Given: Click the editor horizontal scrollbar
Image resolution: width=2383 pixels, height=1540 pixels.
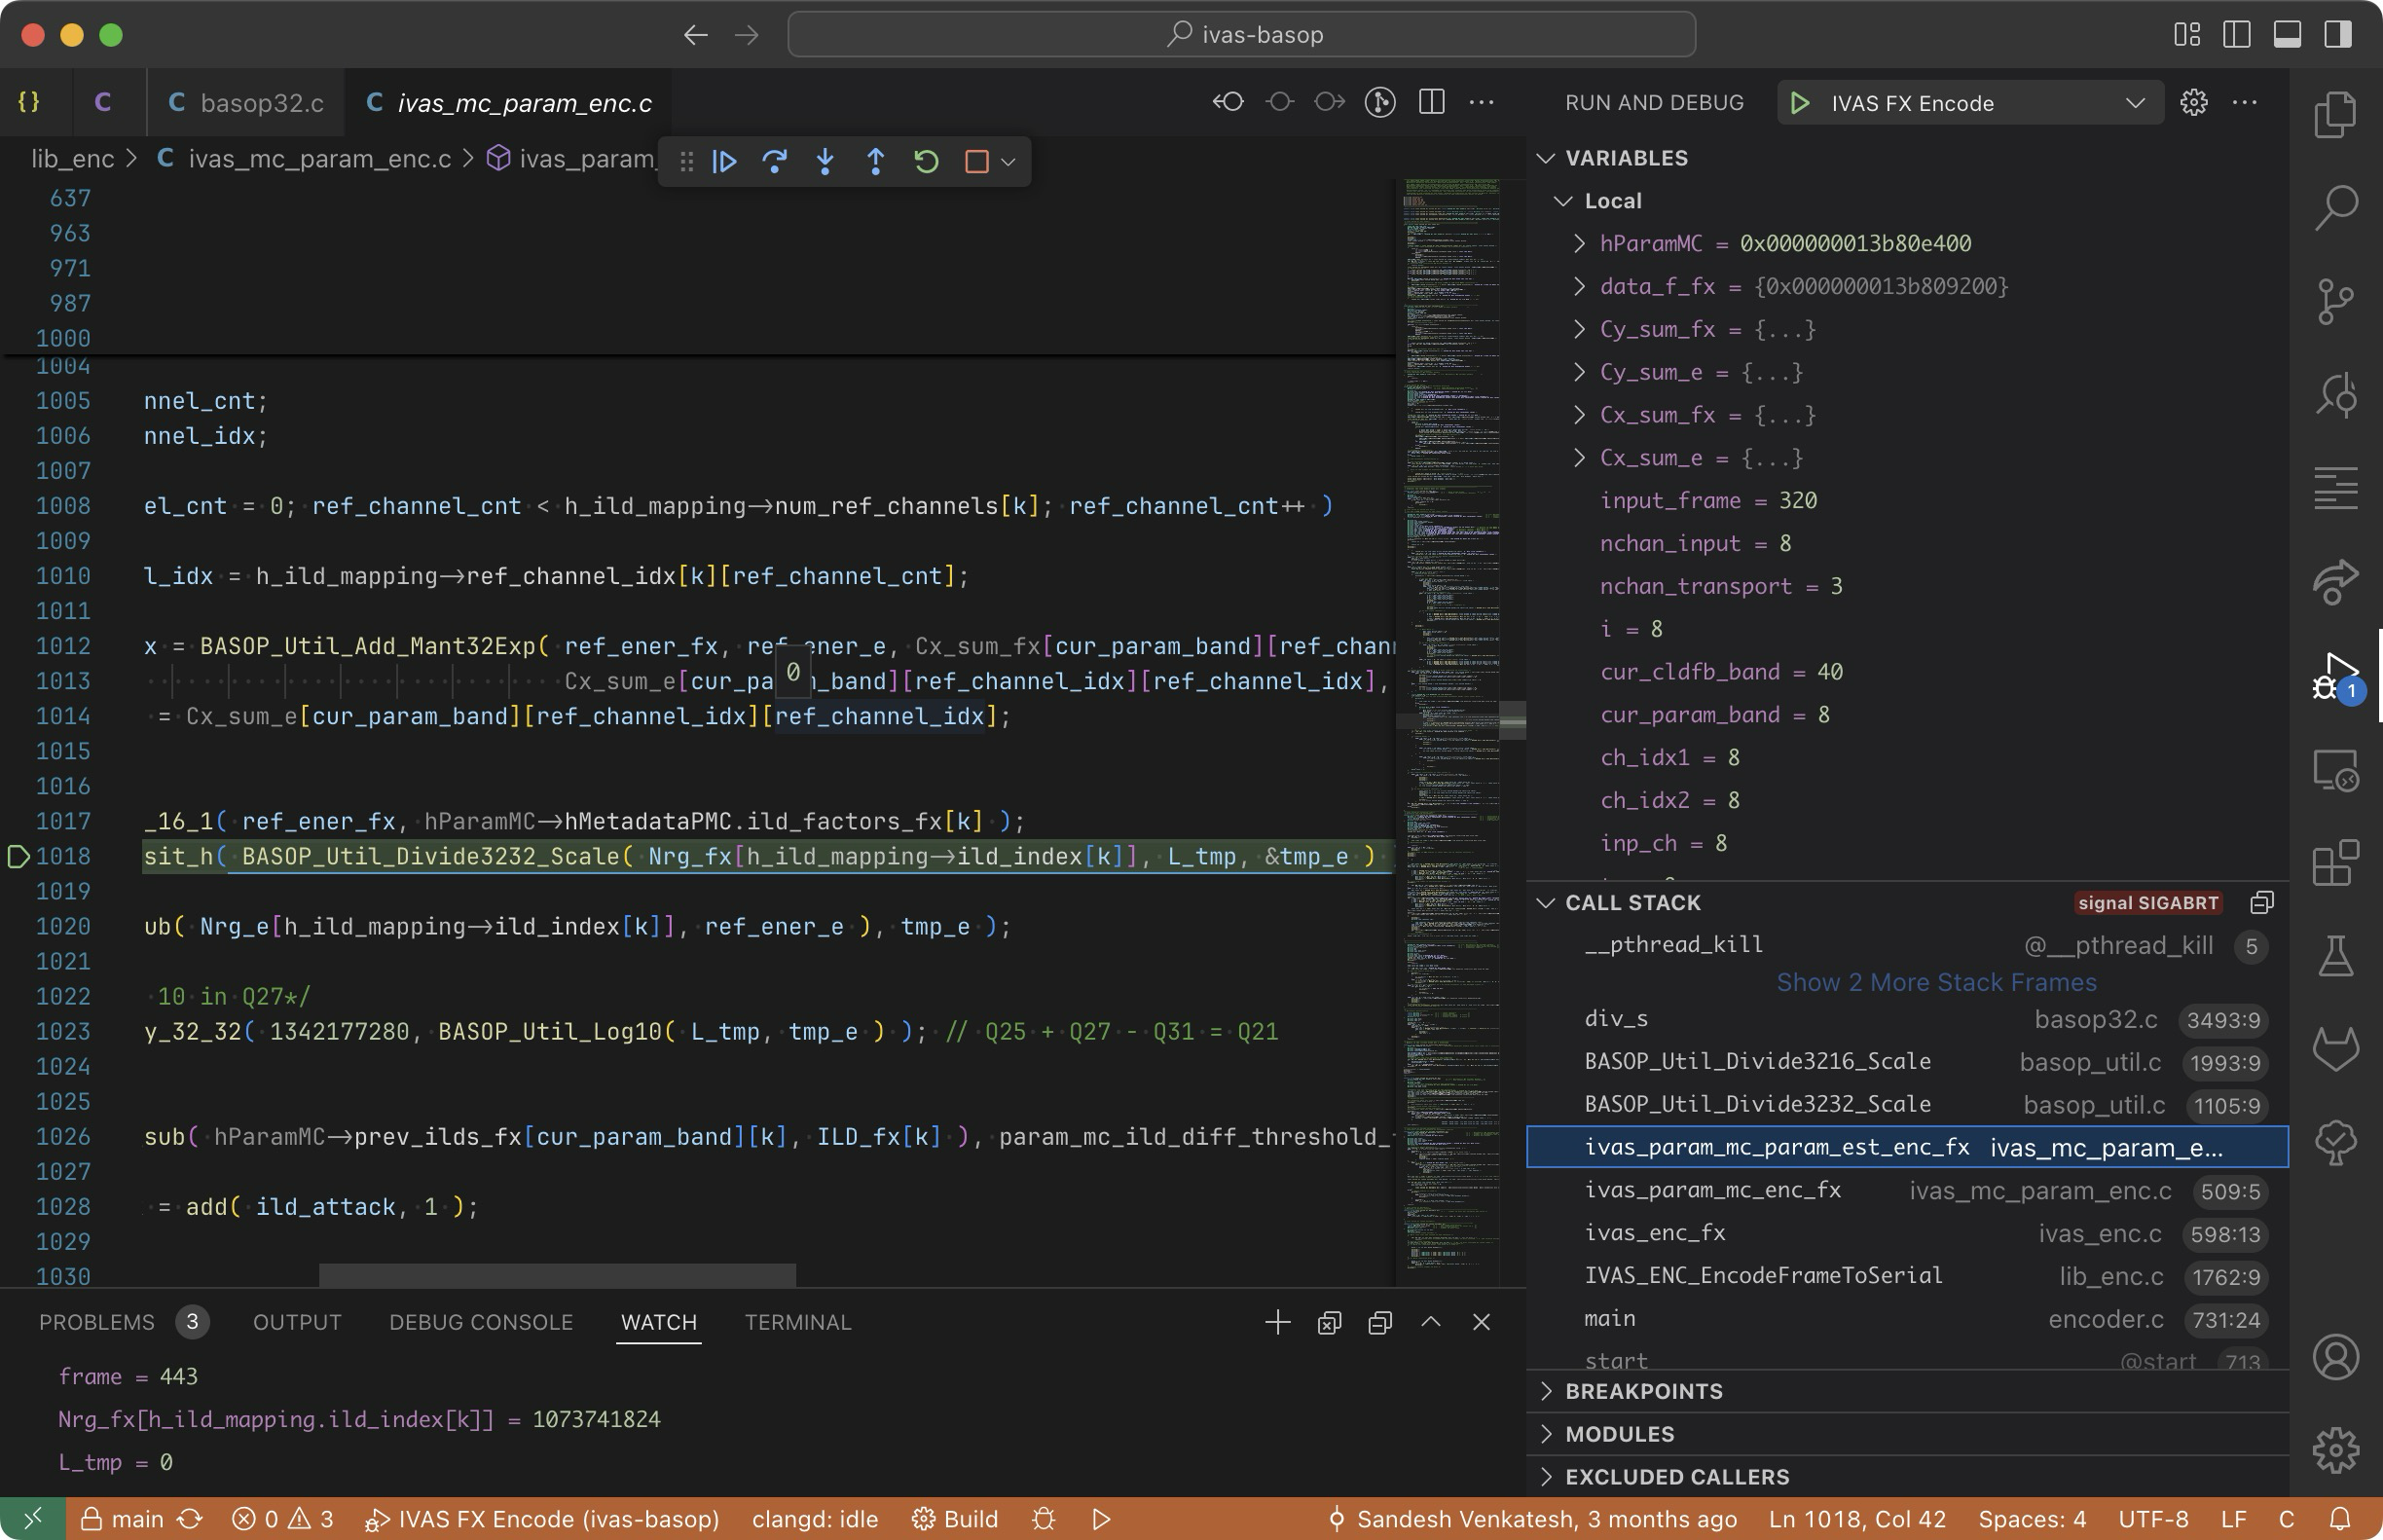Looking at the screenshot, I should click(557, 1275).
